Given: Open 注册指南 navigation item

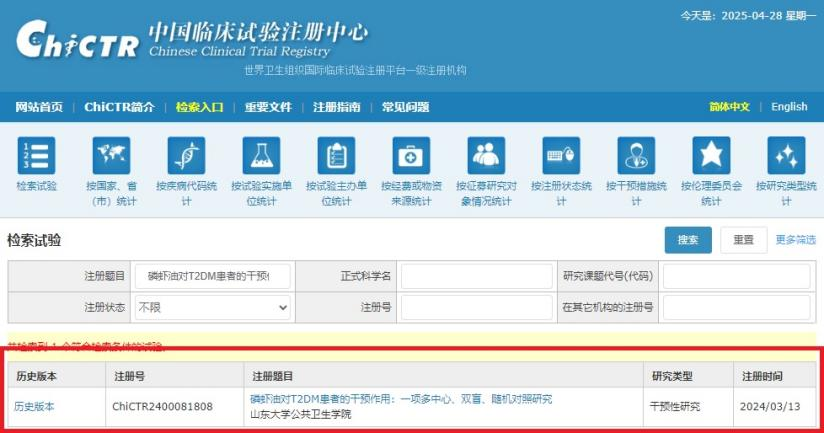Looking at the screenshot, I should tap(337, 107).
